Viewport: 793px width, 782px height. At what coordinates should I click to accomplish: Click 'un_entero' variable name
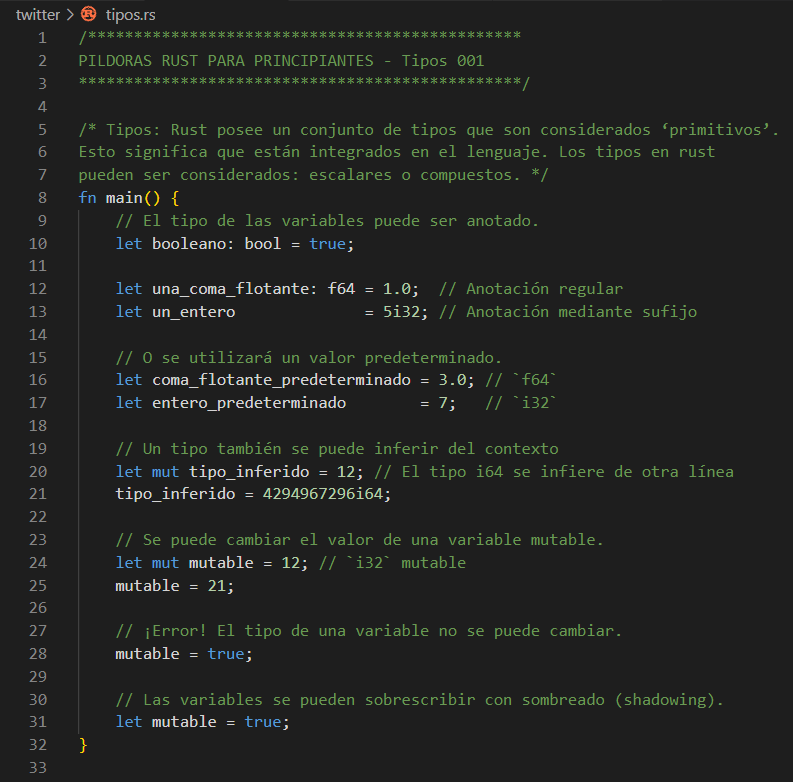[194, 312]
